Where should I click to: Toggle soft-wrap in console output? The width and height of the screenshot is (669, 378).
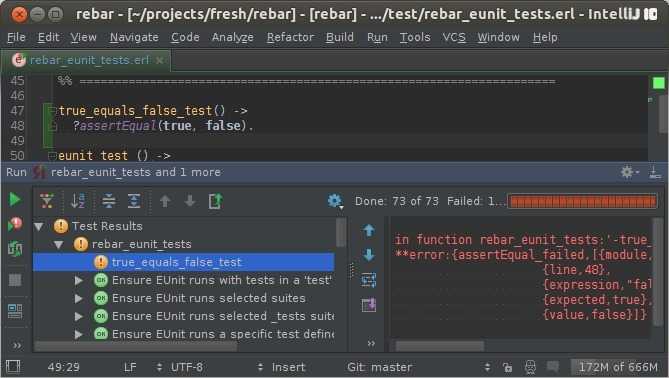coord(369,280)
